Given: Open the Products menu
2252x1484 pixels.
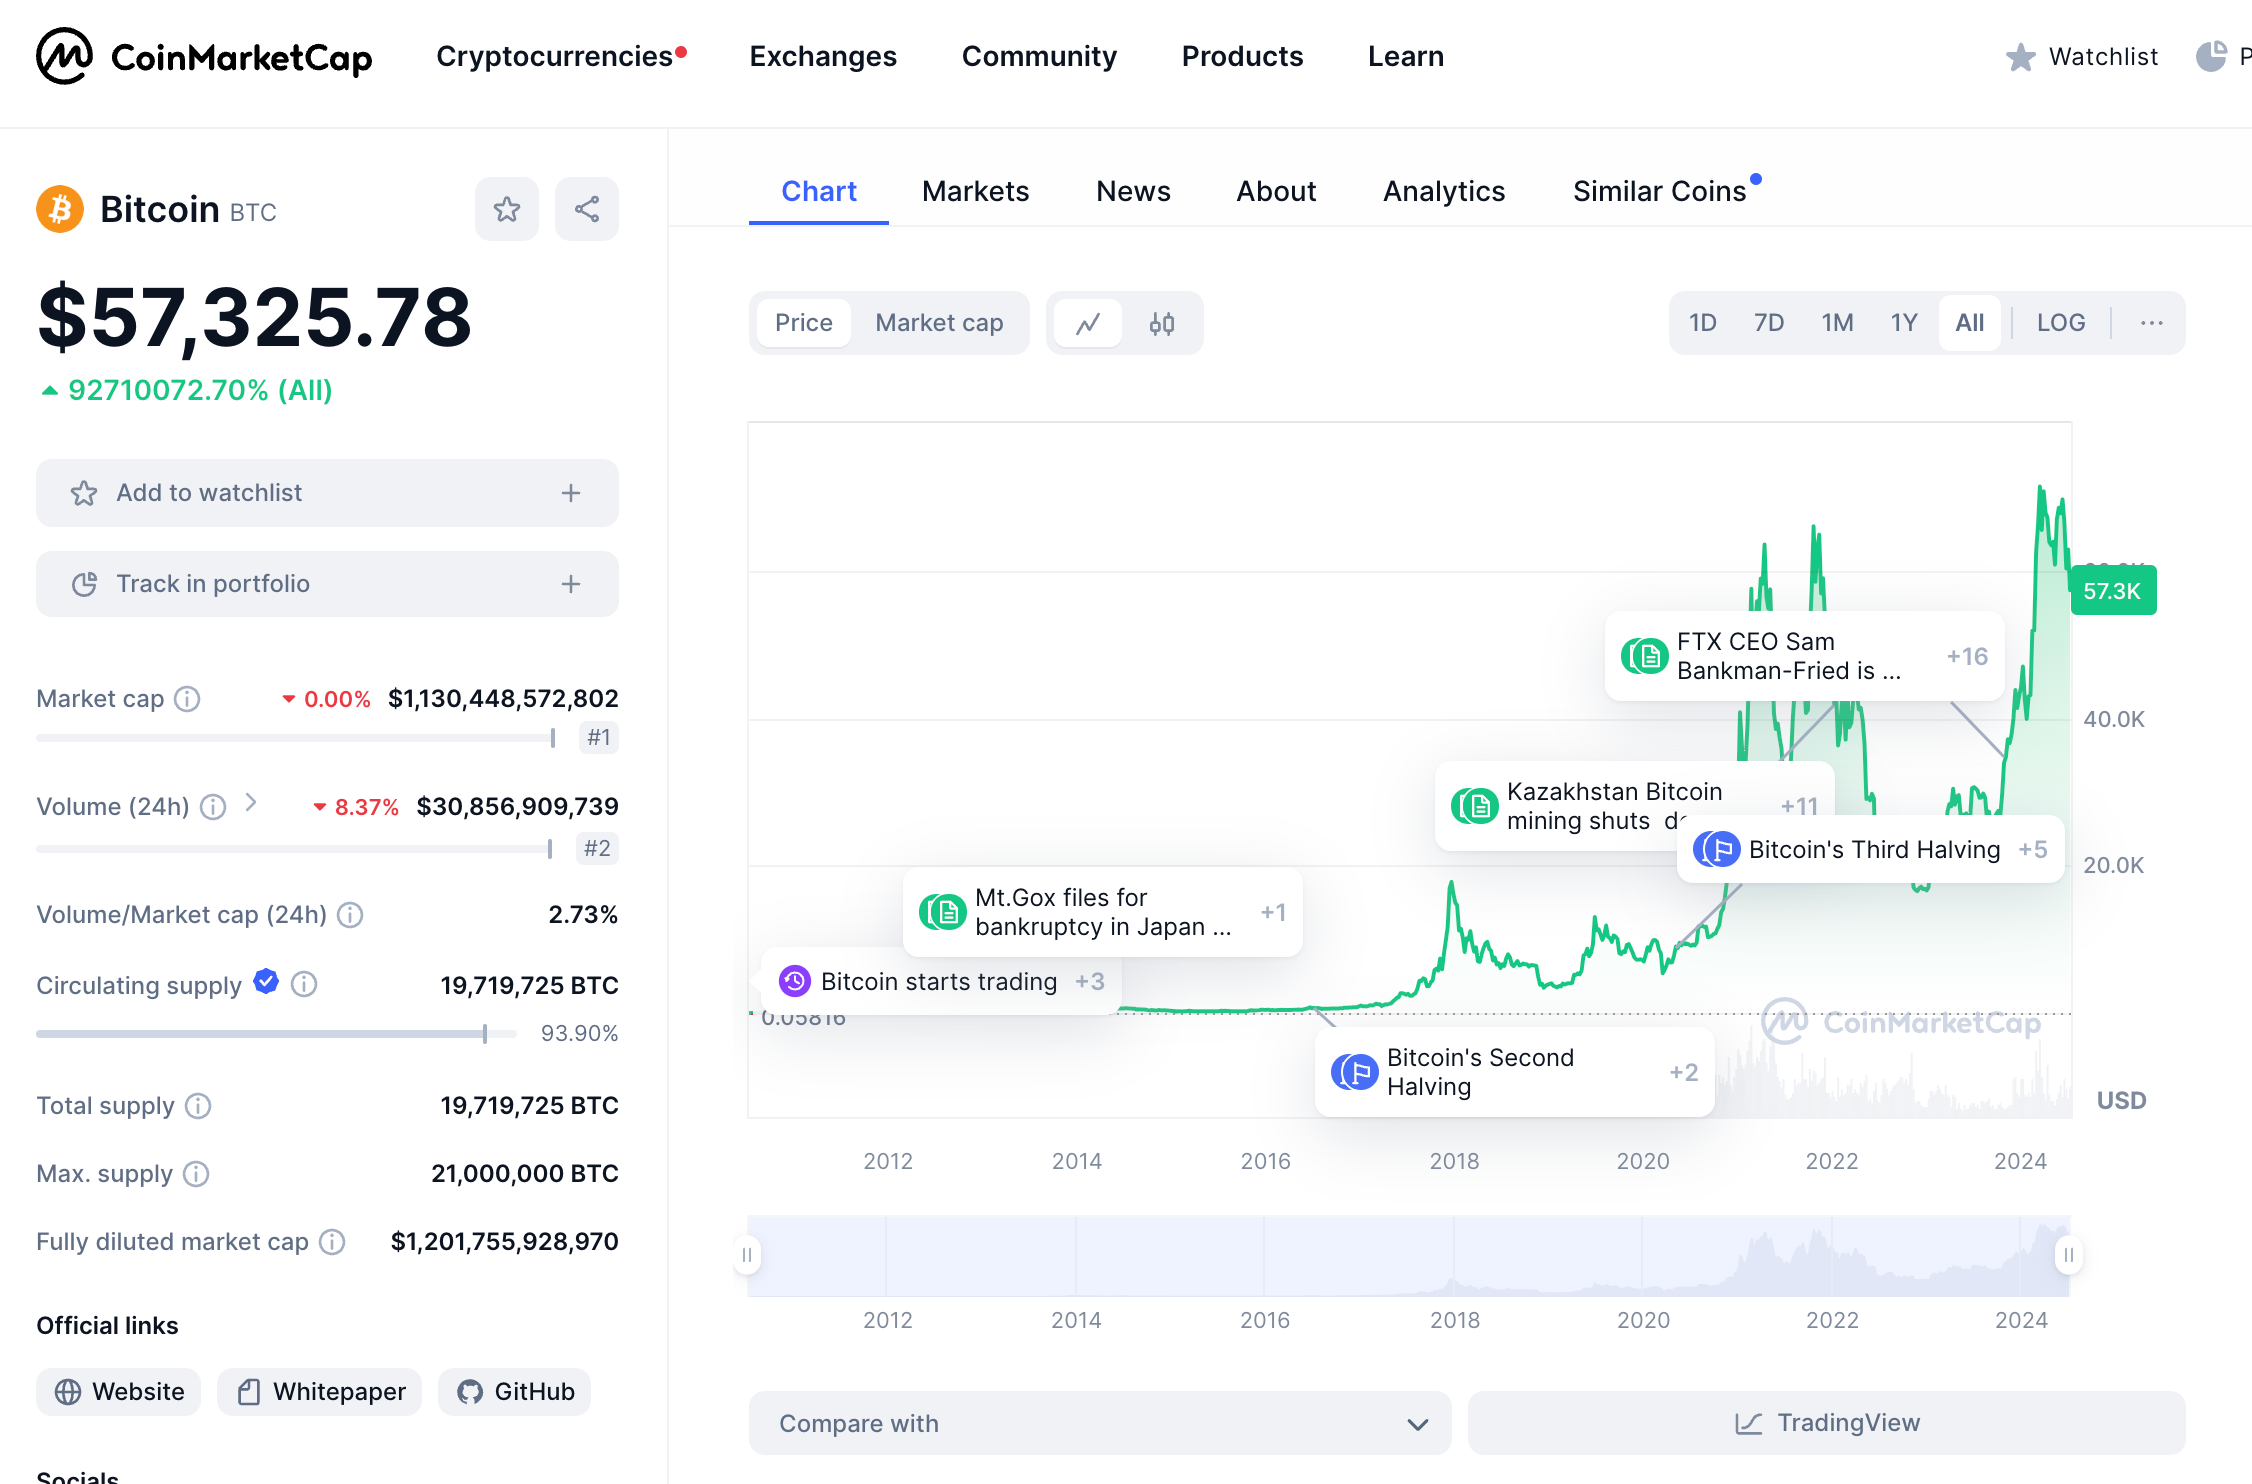Looking at the screenshot, I should click(x=1242, y=56).
